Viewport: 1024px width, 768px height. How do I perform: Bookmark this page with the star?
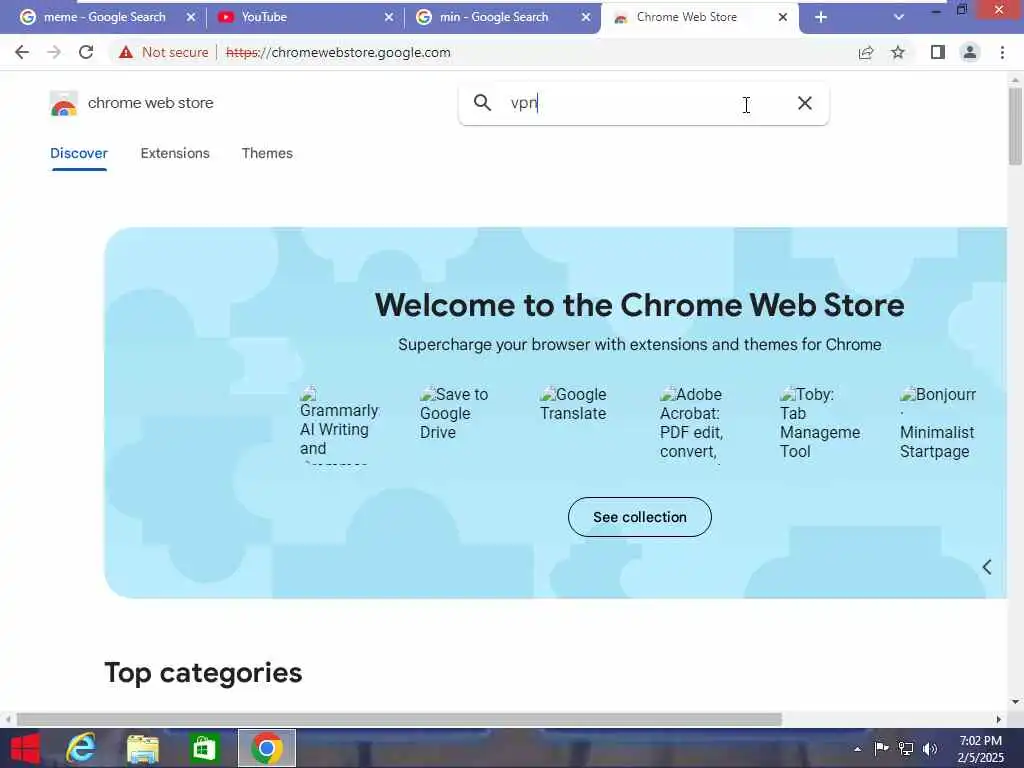(898, 52)
